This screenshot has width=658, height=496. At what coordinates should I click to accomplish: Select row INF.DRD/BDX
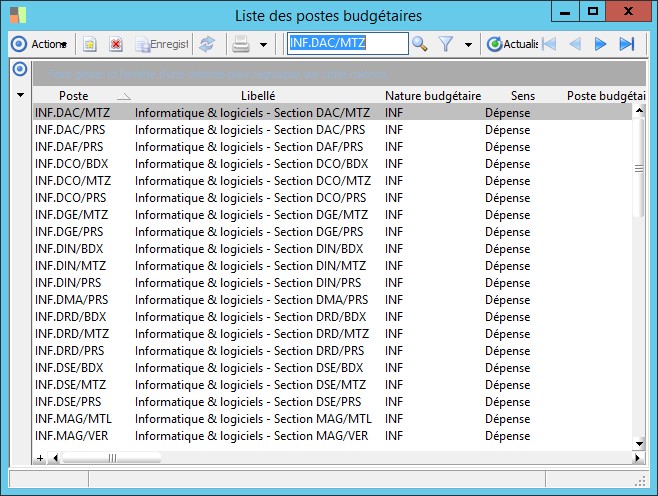332,316
